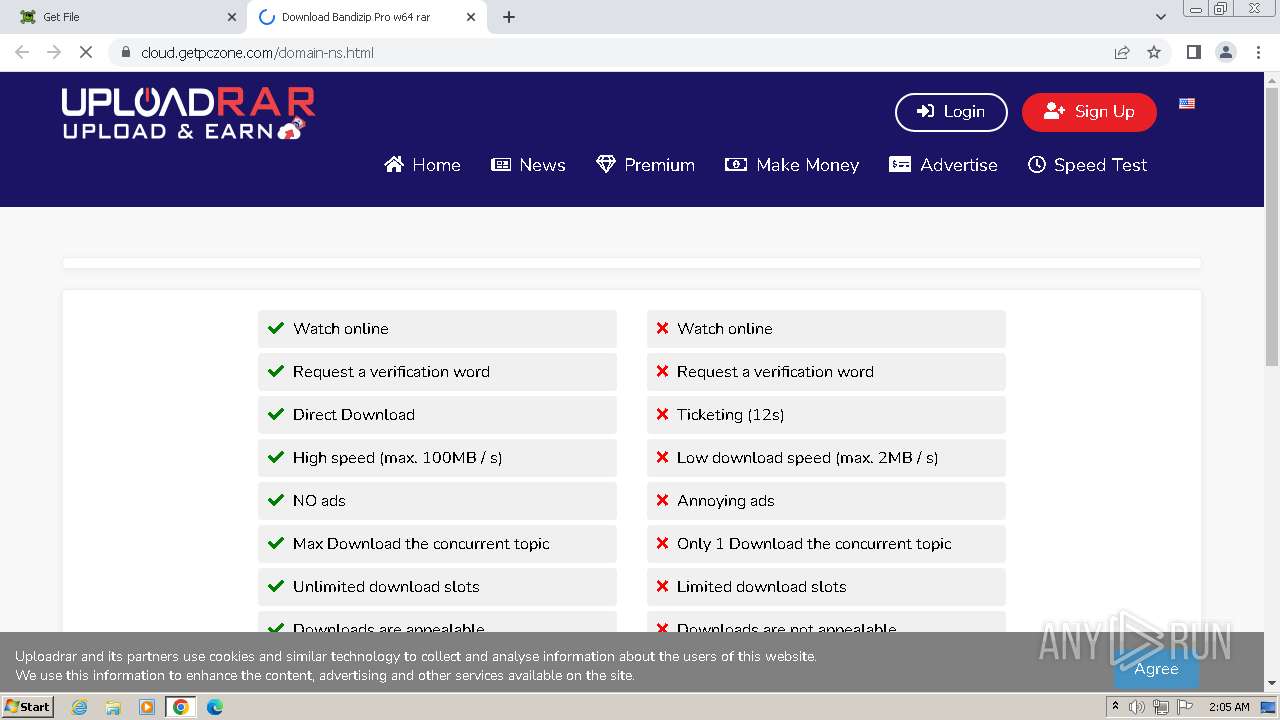The image size is (1280, 720).
Task: Accept cookies with Agree button
Action: (x=1156, y=669)
